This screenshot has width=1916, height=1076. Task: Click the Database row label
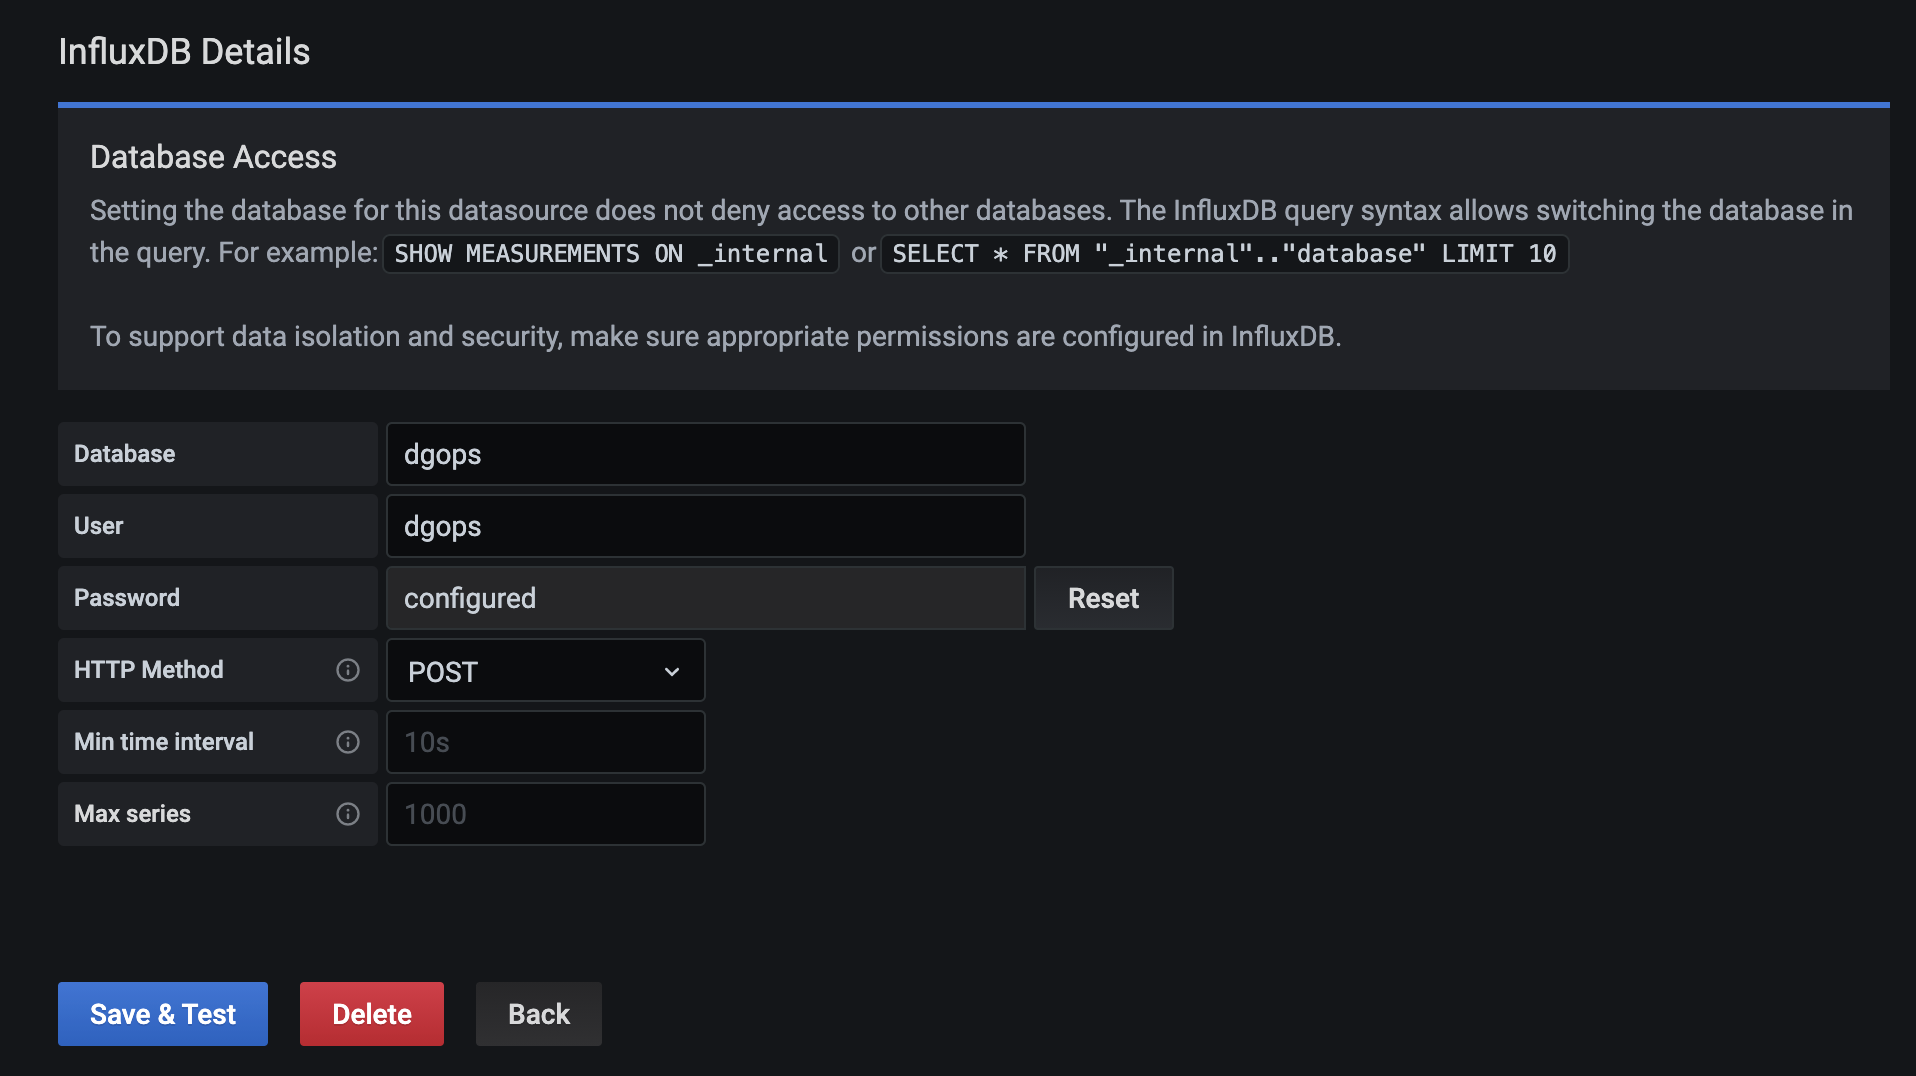click(124, 453)
